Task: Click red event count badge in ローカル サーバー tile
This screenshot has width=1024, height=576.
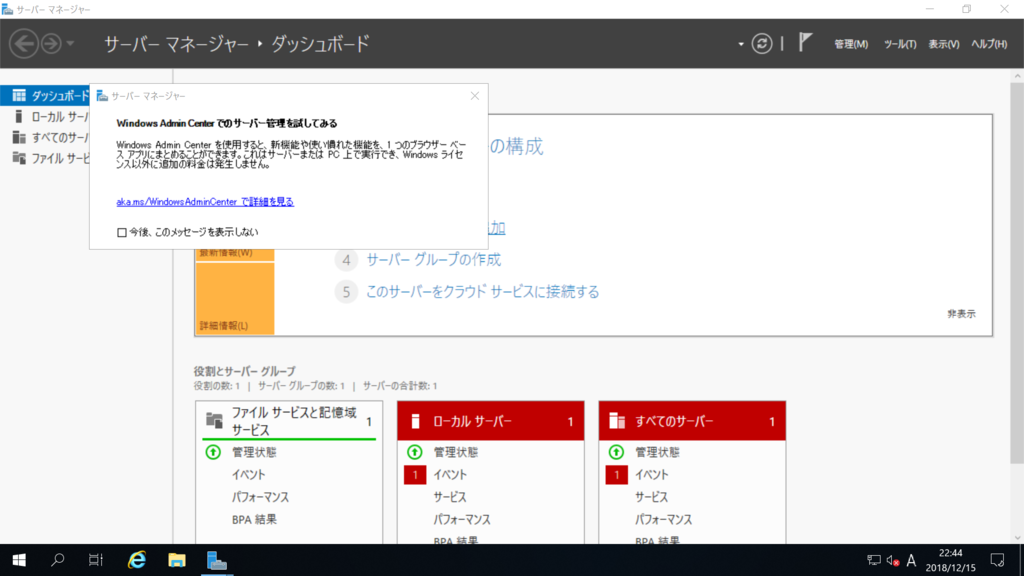Action: (x=415, y=475)
